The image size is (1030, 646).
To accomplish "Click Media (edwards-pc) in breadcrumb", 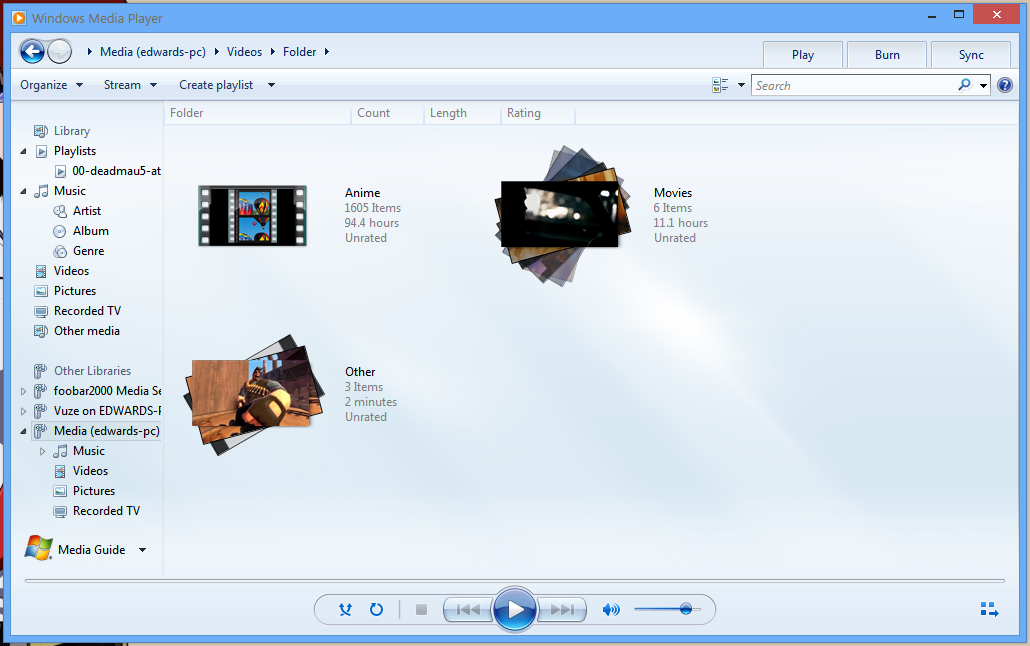I will click(152, 52).
